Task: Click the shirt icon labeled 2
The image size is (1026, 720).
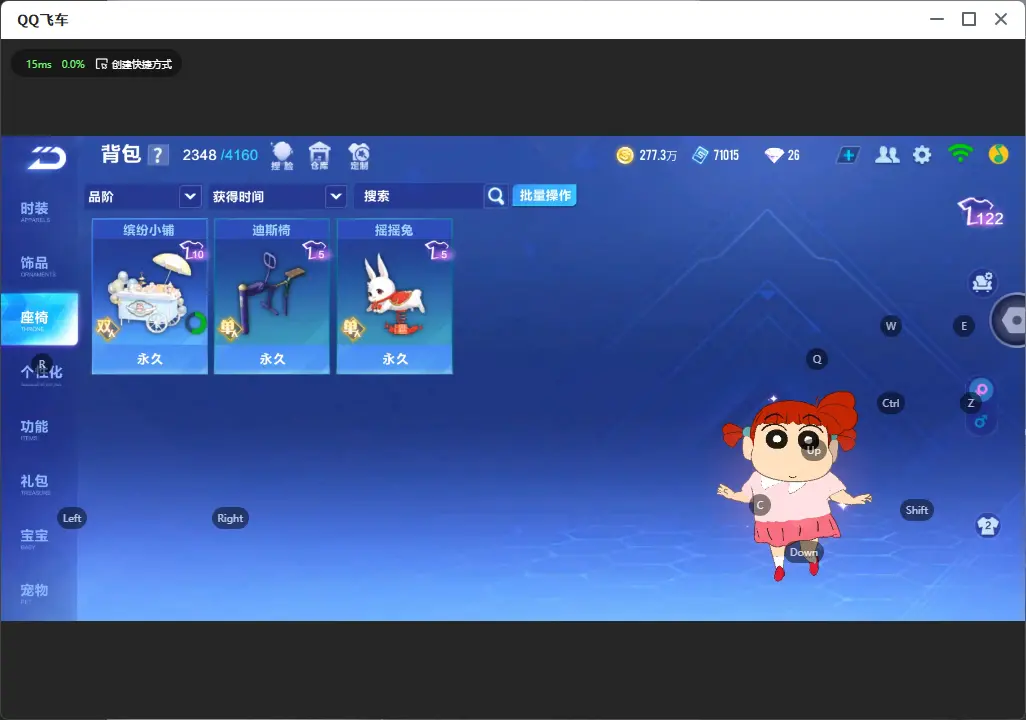Action: pyautogui.click(x=987, y=526)
